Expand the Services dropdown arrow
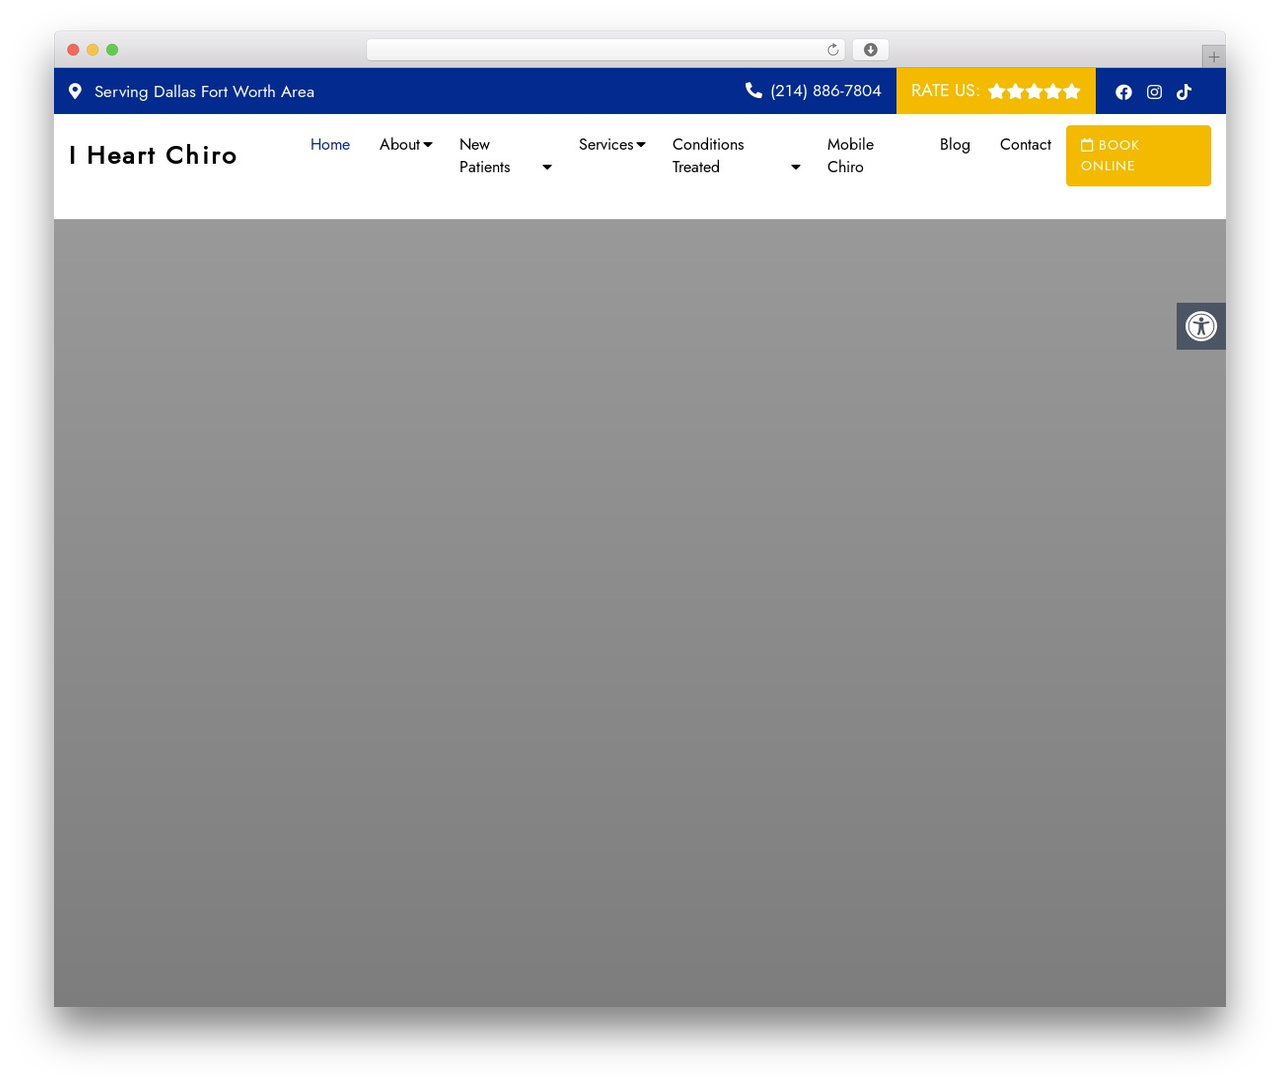The image size is (1280, 1084). click(641, 145)
